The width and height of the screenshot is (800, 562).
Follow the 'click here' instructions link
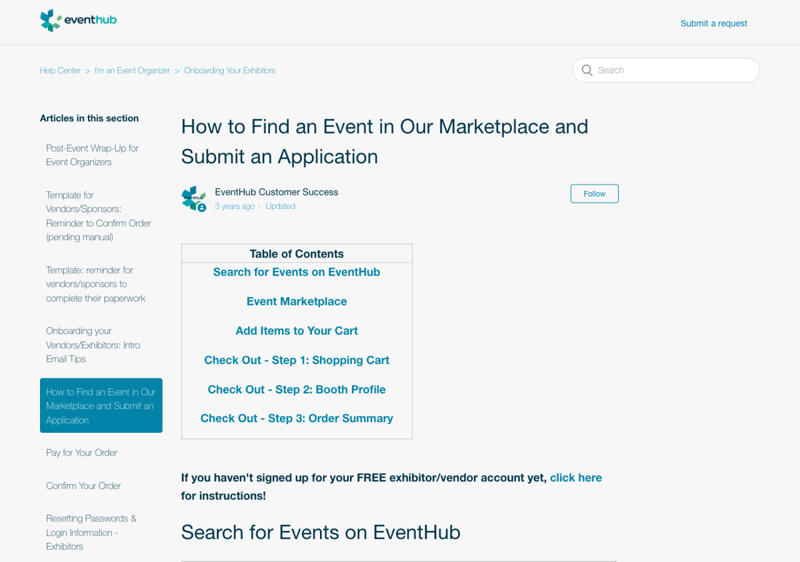coord(576,478)
